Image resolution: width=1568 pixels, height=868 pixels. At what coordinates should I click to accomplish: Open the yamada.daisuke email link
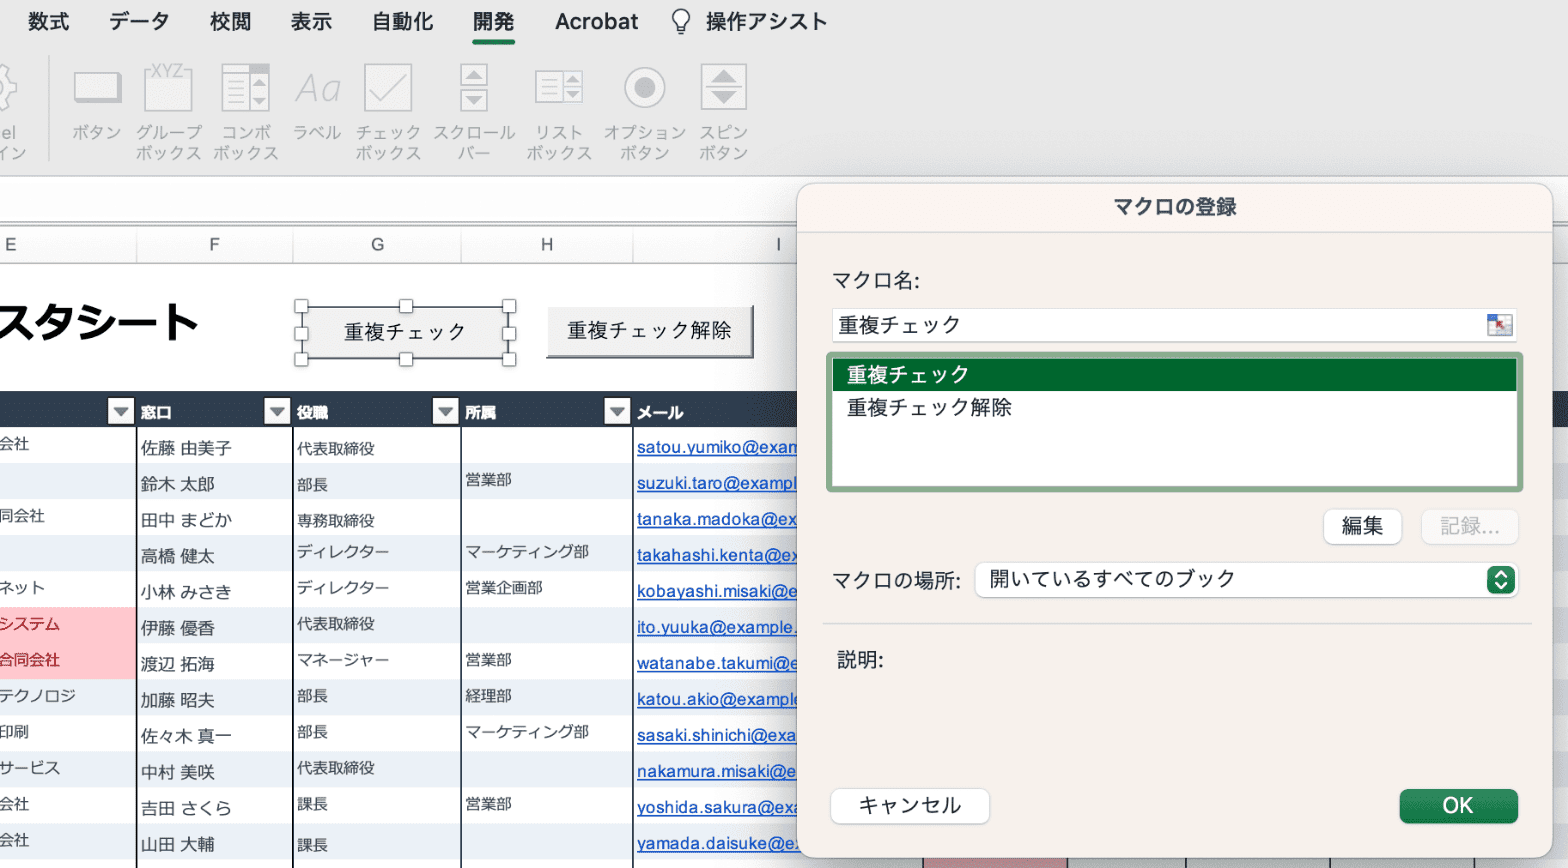point(717,843)
